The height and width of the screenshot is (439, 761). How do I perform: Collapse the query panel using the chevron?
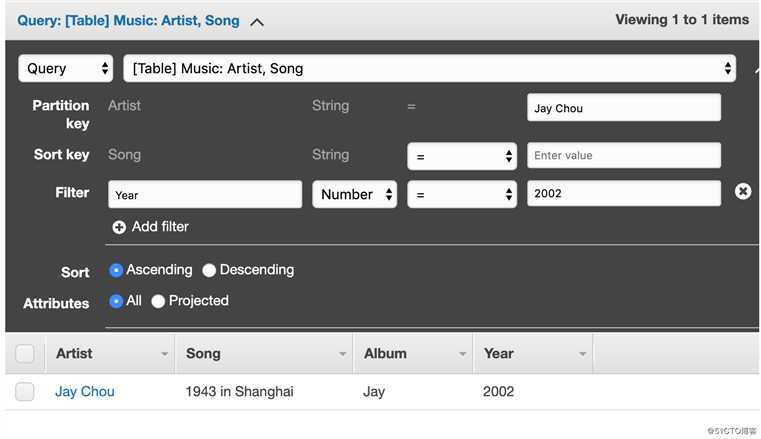tap(257, 22)
